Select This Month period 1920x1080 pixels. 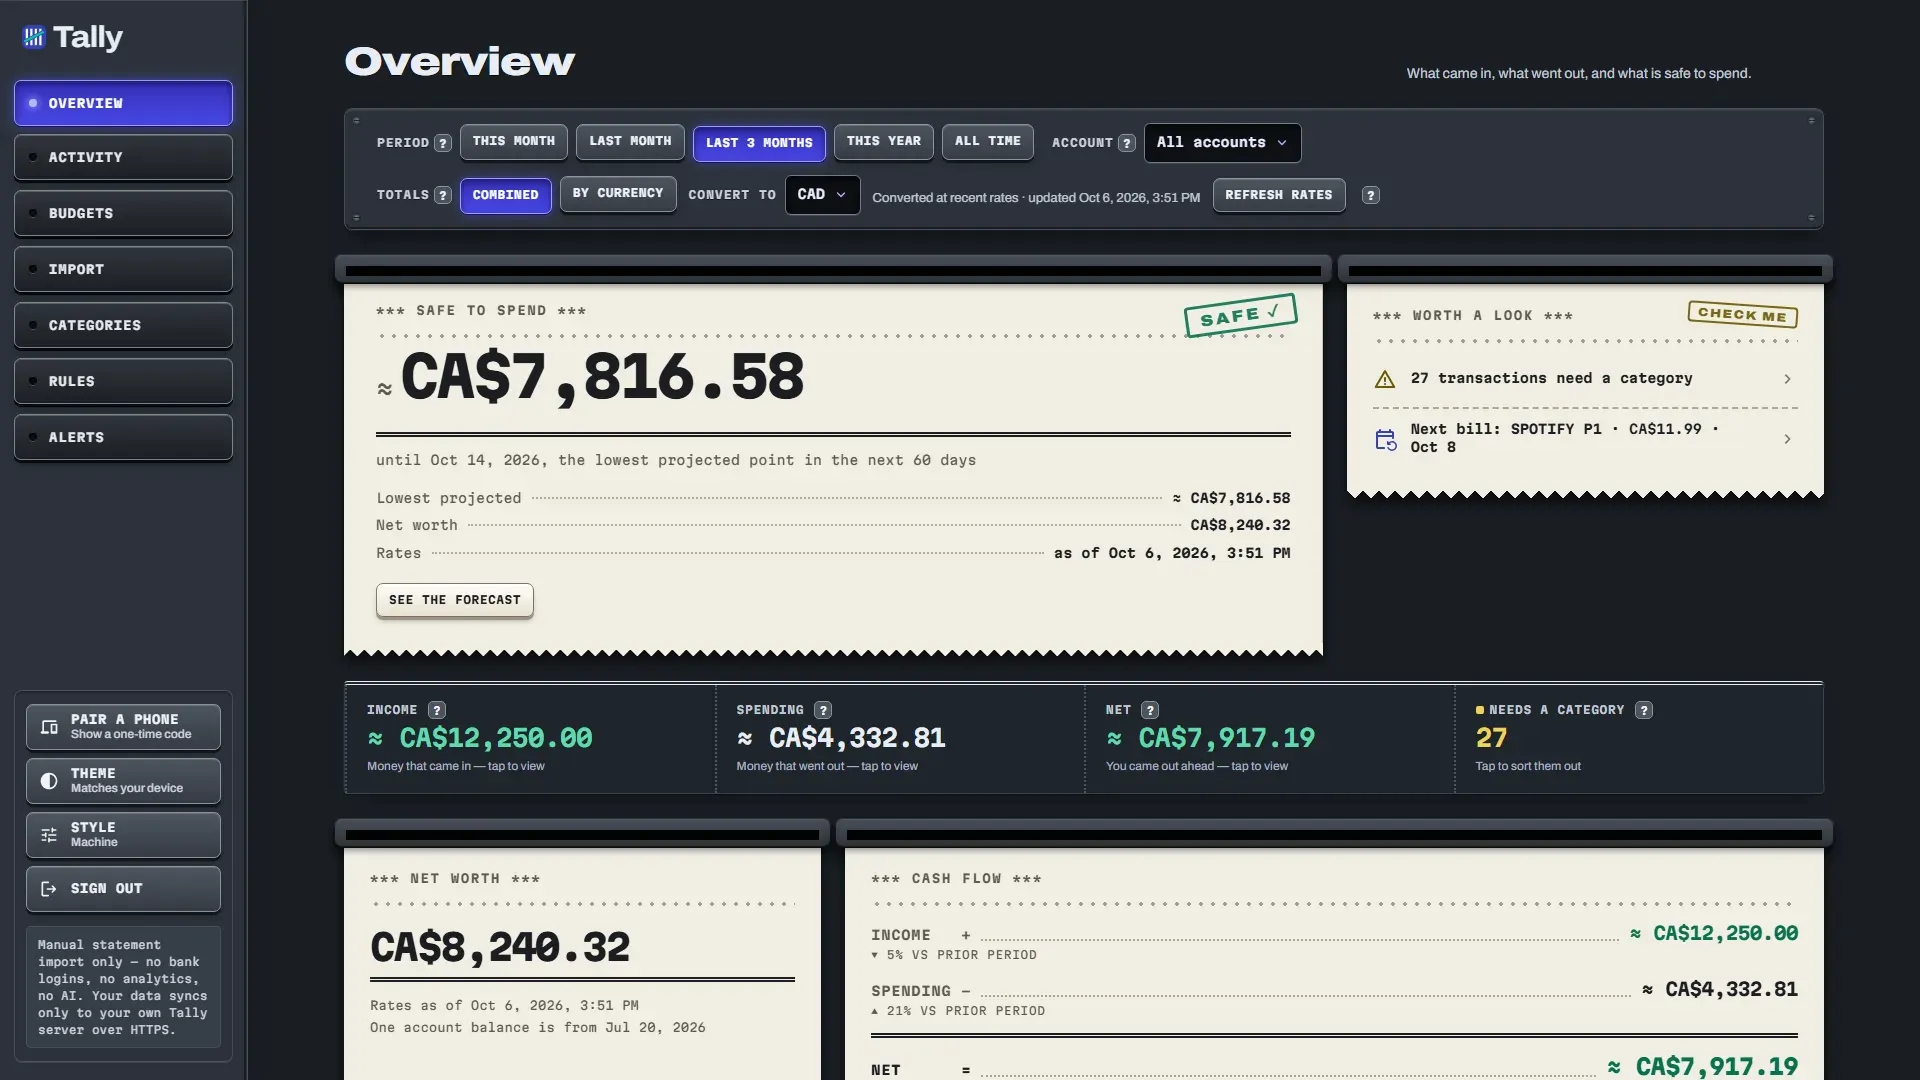click(514, 142)
